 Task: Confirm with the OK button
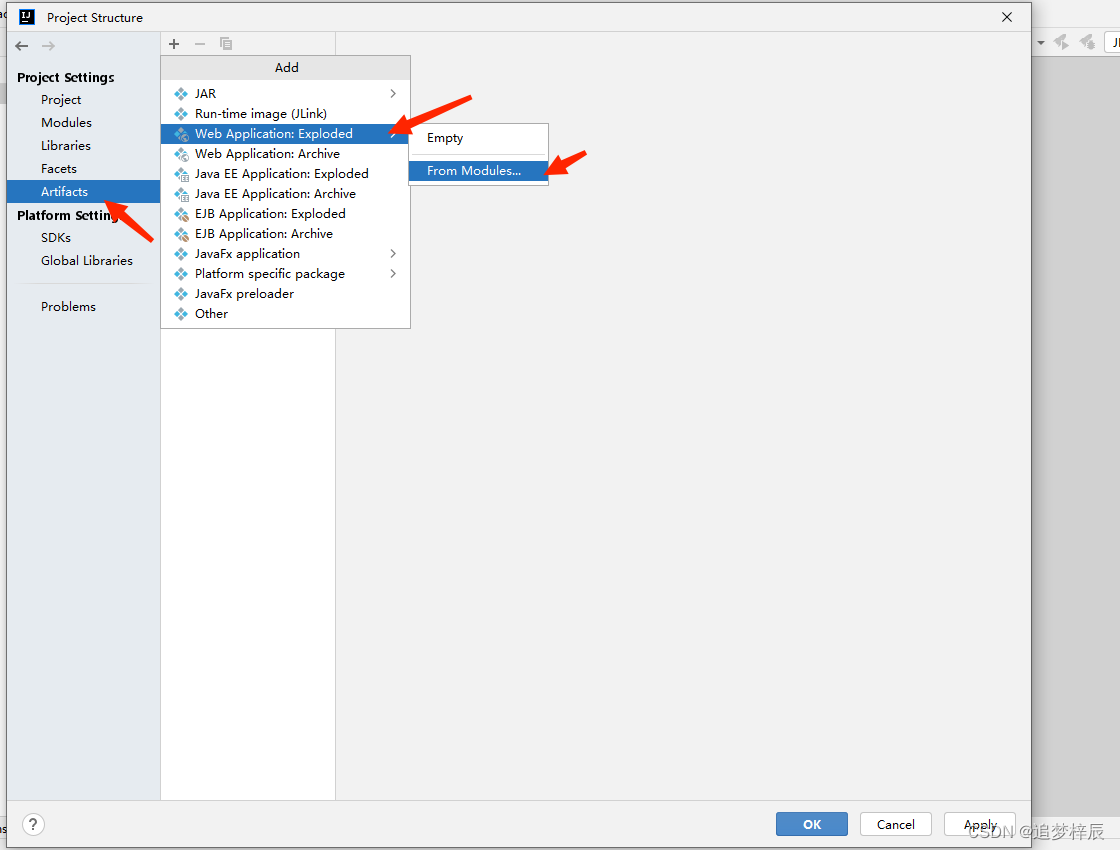[x=811, y=824]
